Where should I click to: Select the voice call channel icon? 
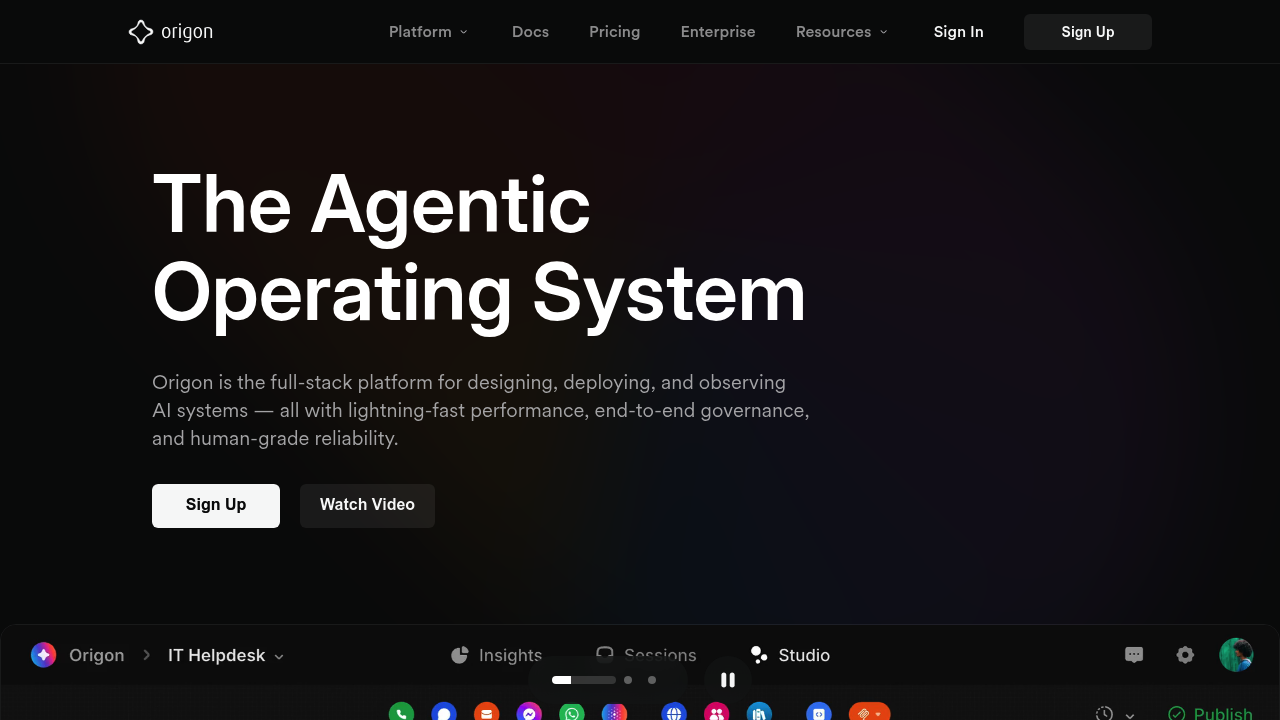click(x=401, y=712)
